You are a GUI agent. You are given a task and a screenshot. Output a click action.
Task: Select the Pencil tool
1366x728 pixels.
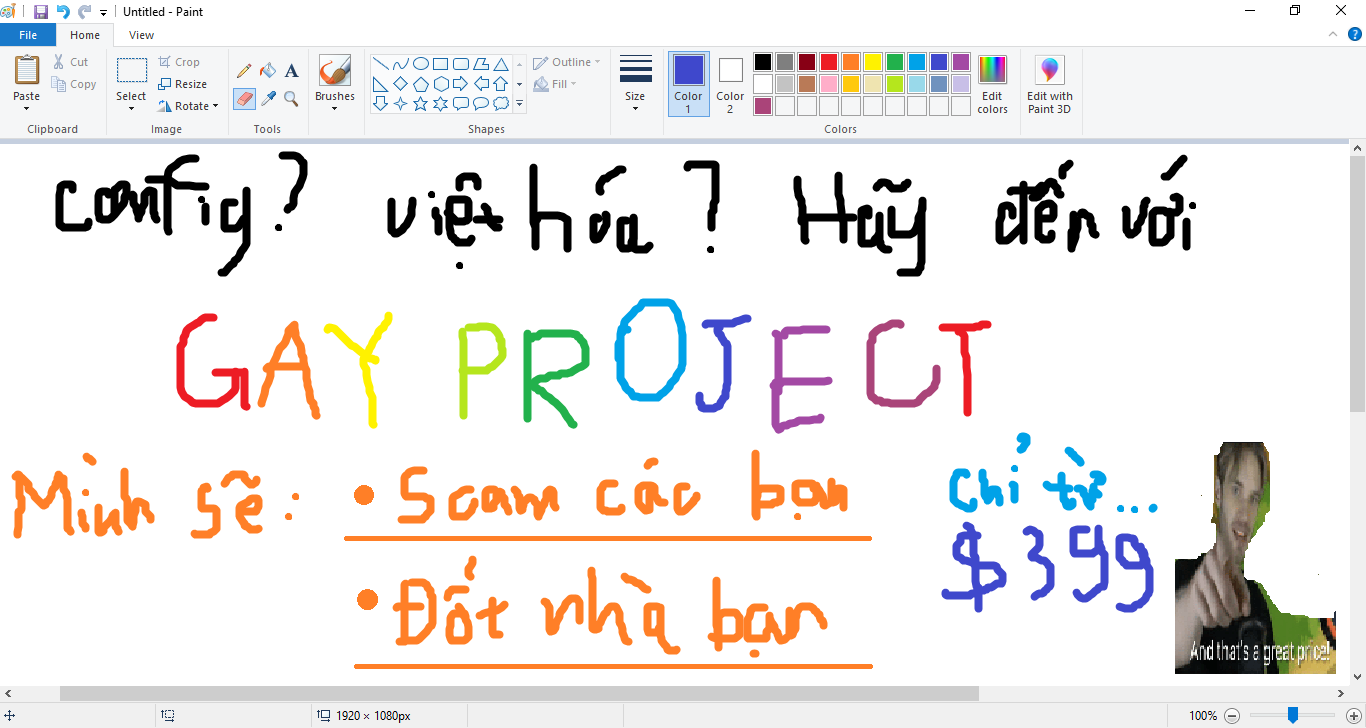244,71
